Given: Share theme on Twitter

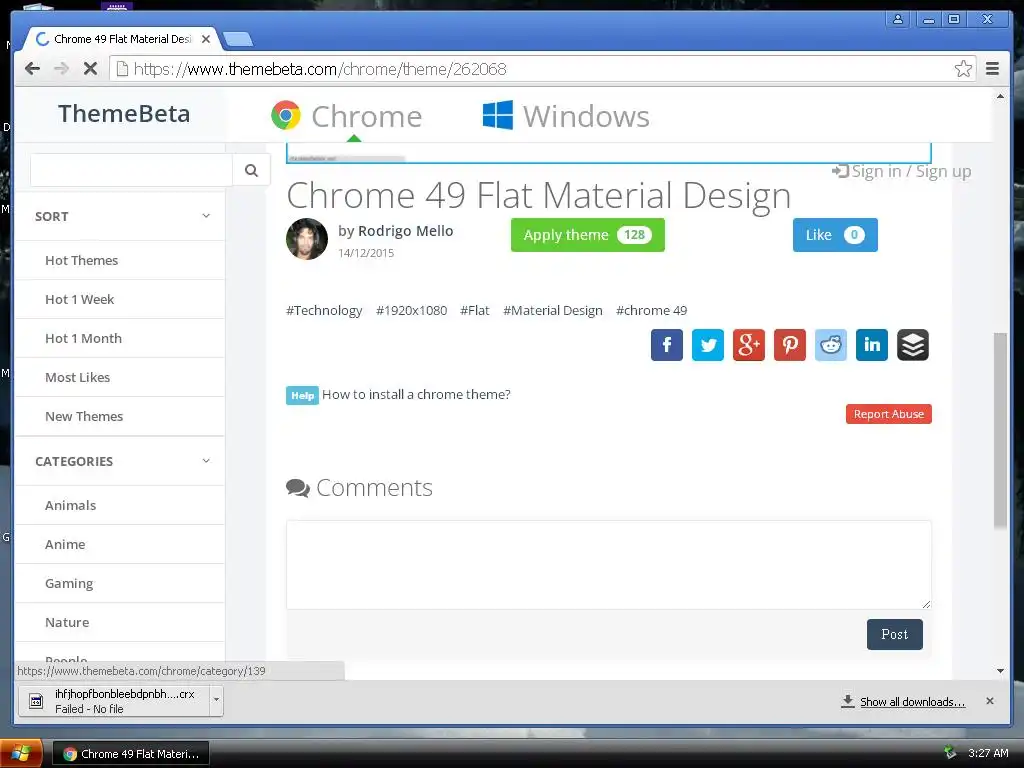Looking at the screenshot, I should click(708, 345).
